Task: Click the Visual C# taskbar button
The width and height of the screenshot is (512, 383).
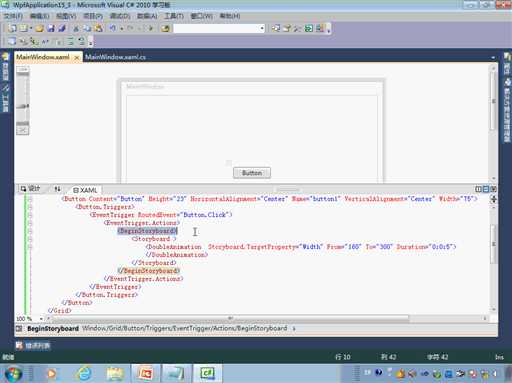Action: (207, 373)
